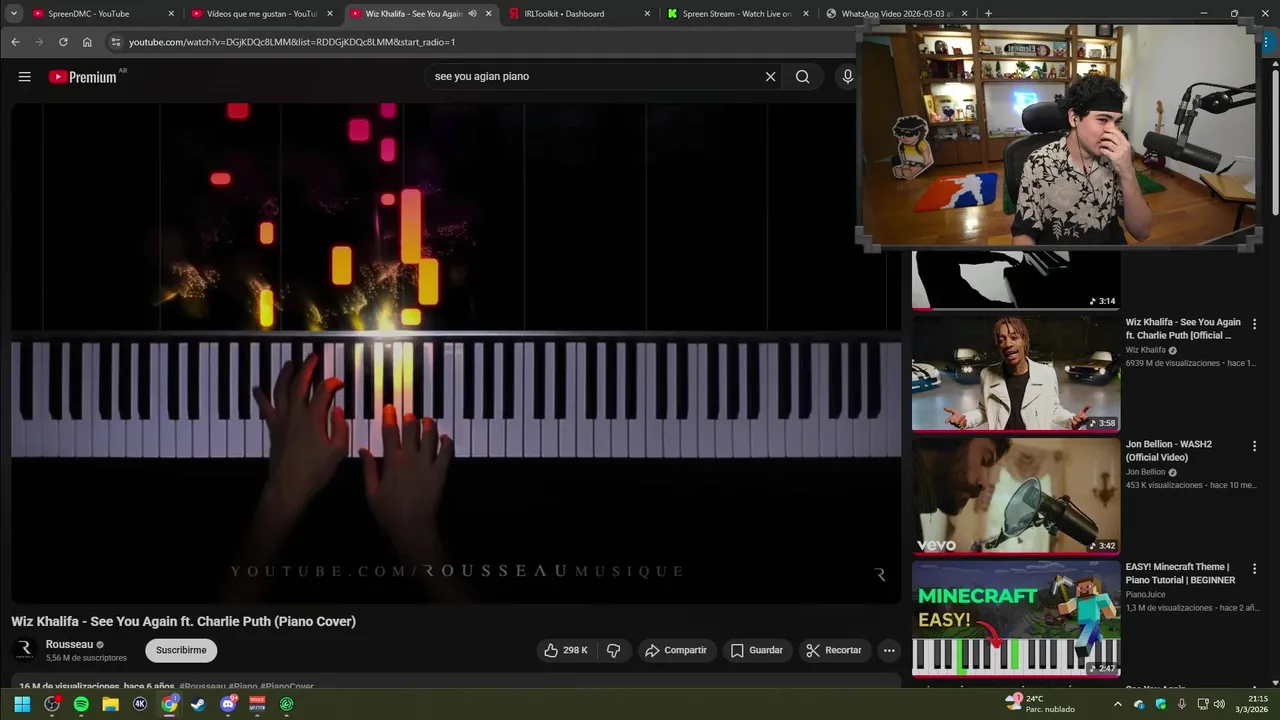Clear the search box with the X icon
Screen dimensions: 1280x720
point(770,77)
